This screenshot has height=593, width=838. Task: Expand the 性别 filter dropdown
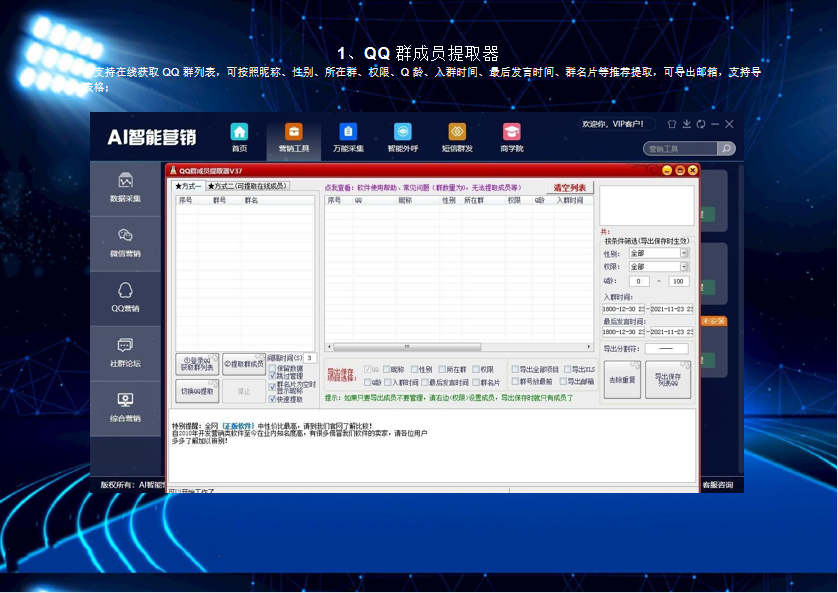pos(684,253)
